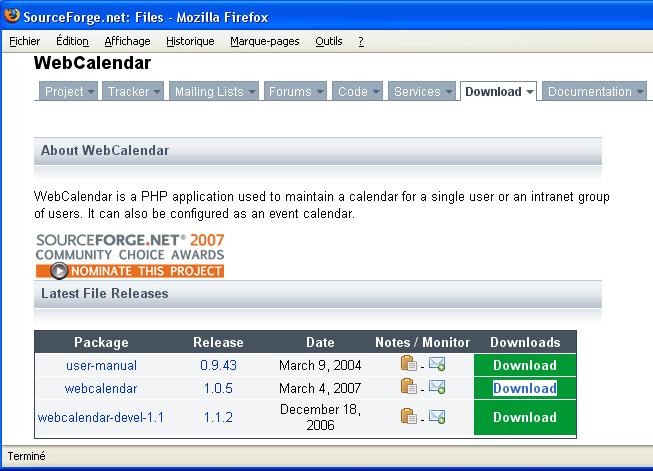Viewport: 653px width, 471px height.
Task: Open the Historique menu
Action: [x=190, y=41]
